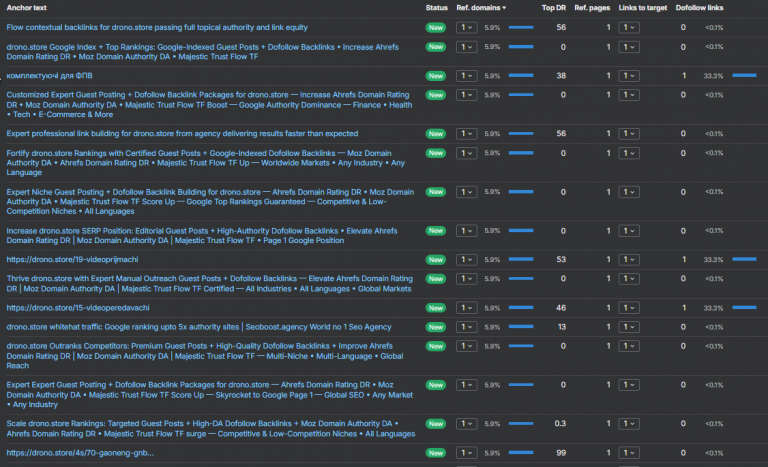Open the https://drono.store/4s/70-gaoneng-gnb link
768x467 pixels.
click(x=80, y=453)
